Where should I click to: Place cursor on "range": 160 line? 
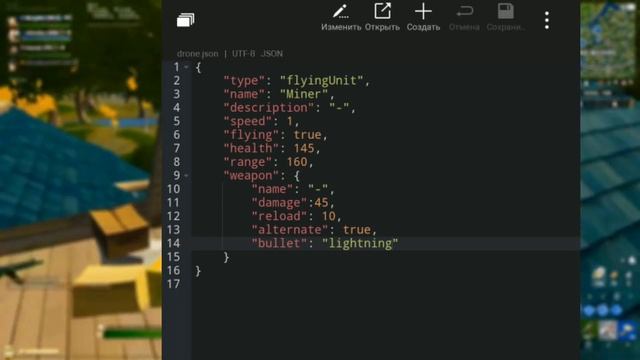[x=269, y=162]
